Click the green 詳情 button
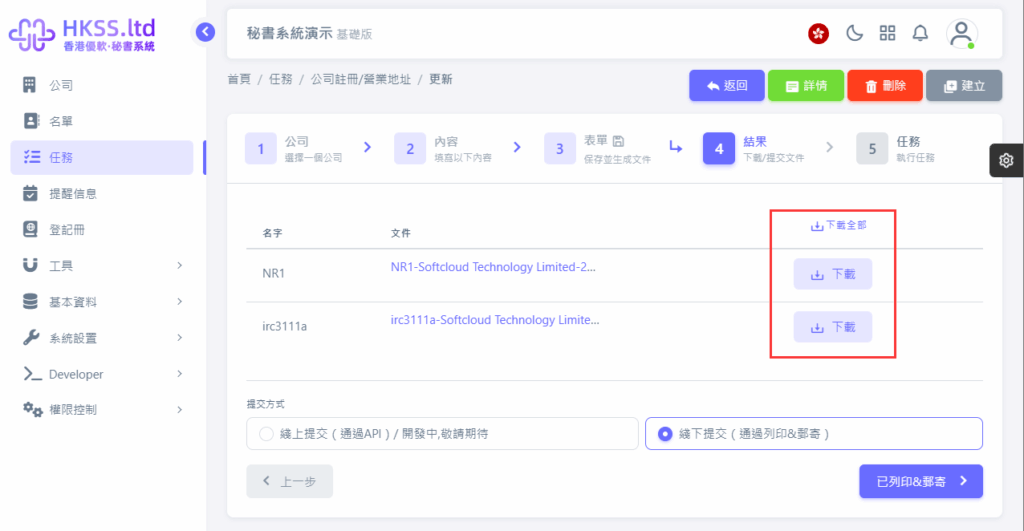 coord(806,86)
